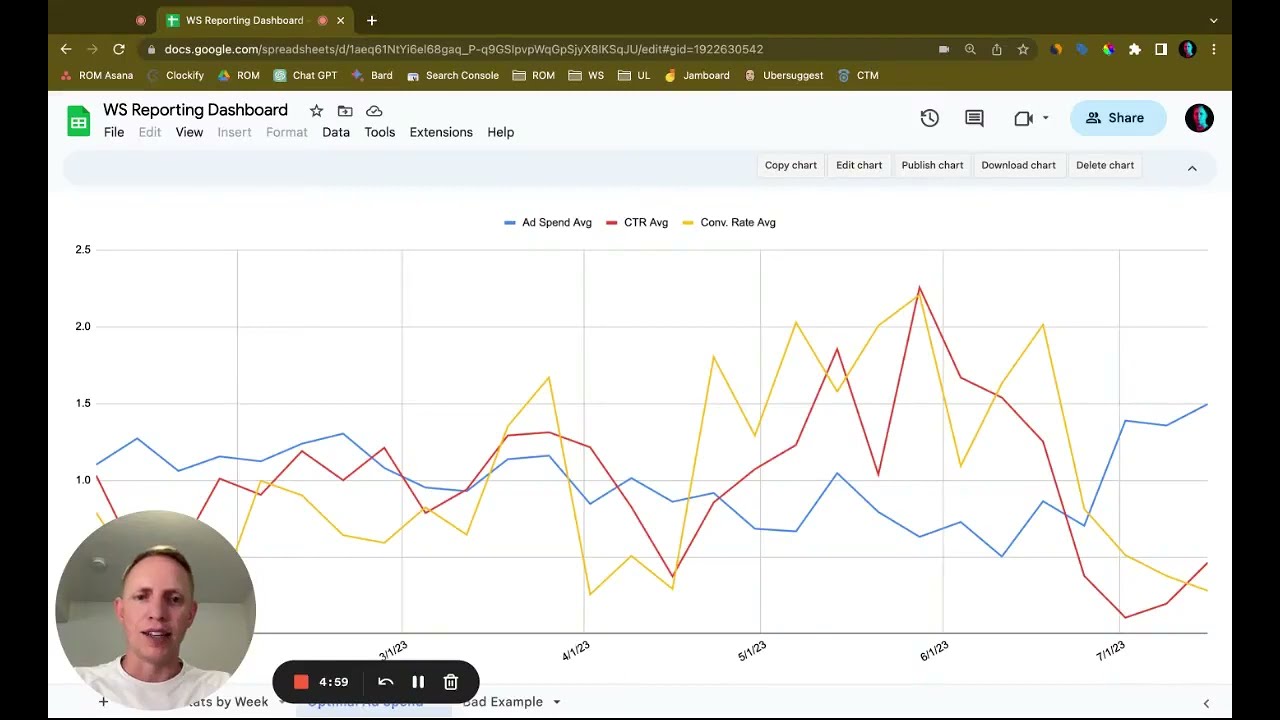The width and height of the screenshot is (1280, 720).
Task: Open a new browser tab
Action: (x=372, y=20)
